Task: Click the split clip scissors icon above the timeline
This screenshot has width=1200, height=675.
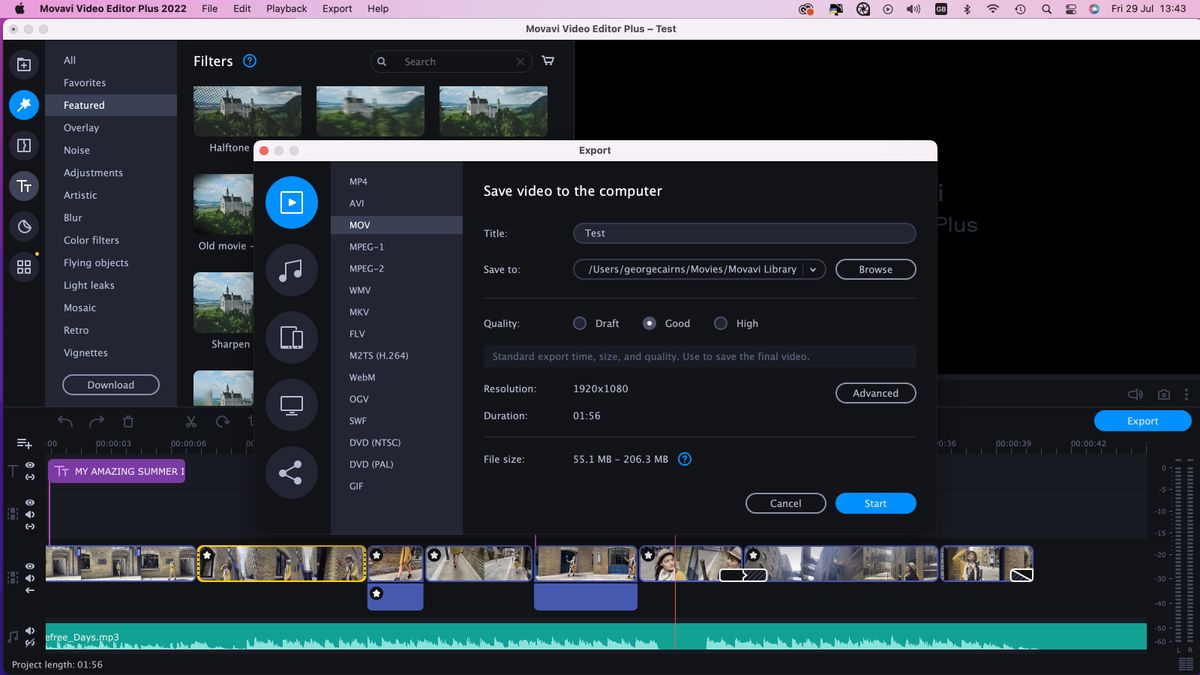Action: (x=190, y=423)
